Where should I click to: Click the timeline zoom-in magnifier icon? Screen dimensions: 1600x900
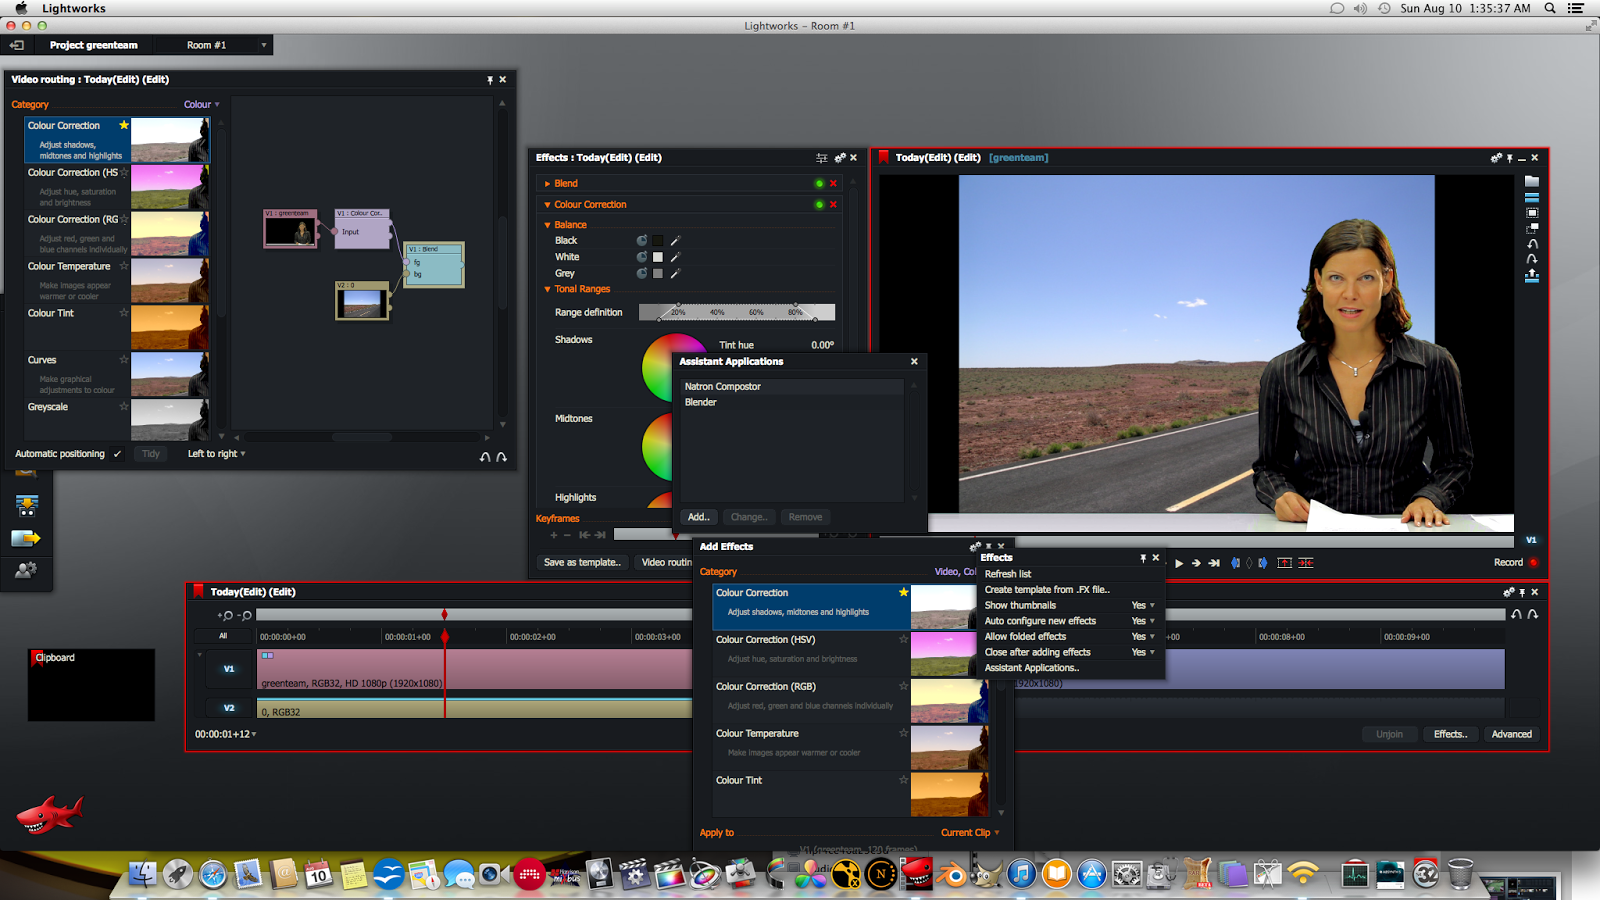(x=226, y=615)
